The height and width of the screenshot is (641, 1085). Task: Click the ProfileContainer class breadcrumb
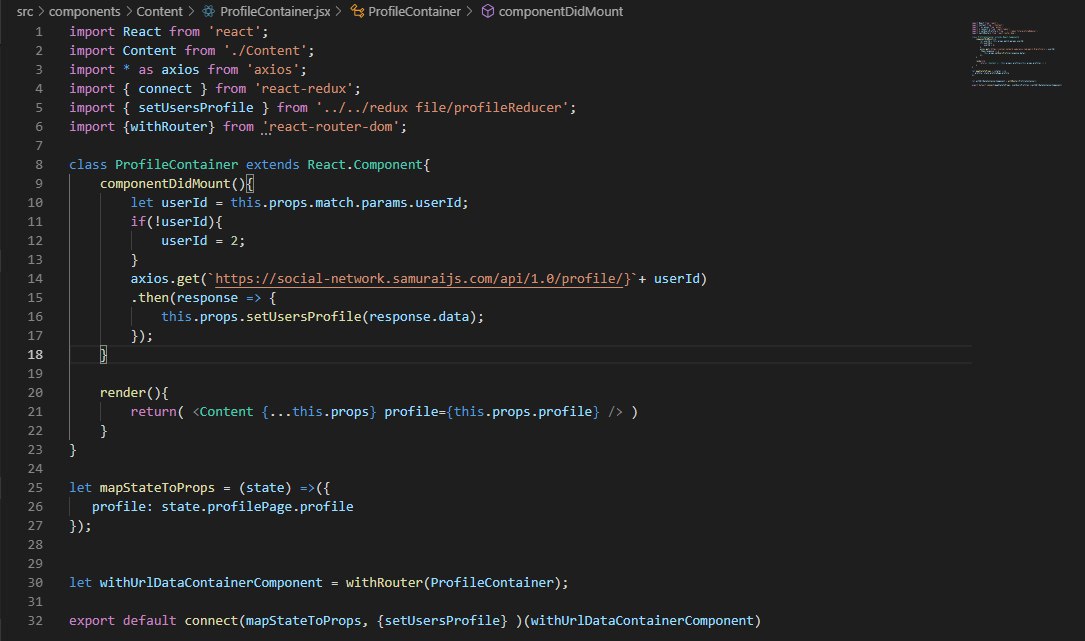click(x=414, y=11)
